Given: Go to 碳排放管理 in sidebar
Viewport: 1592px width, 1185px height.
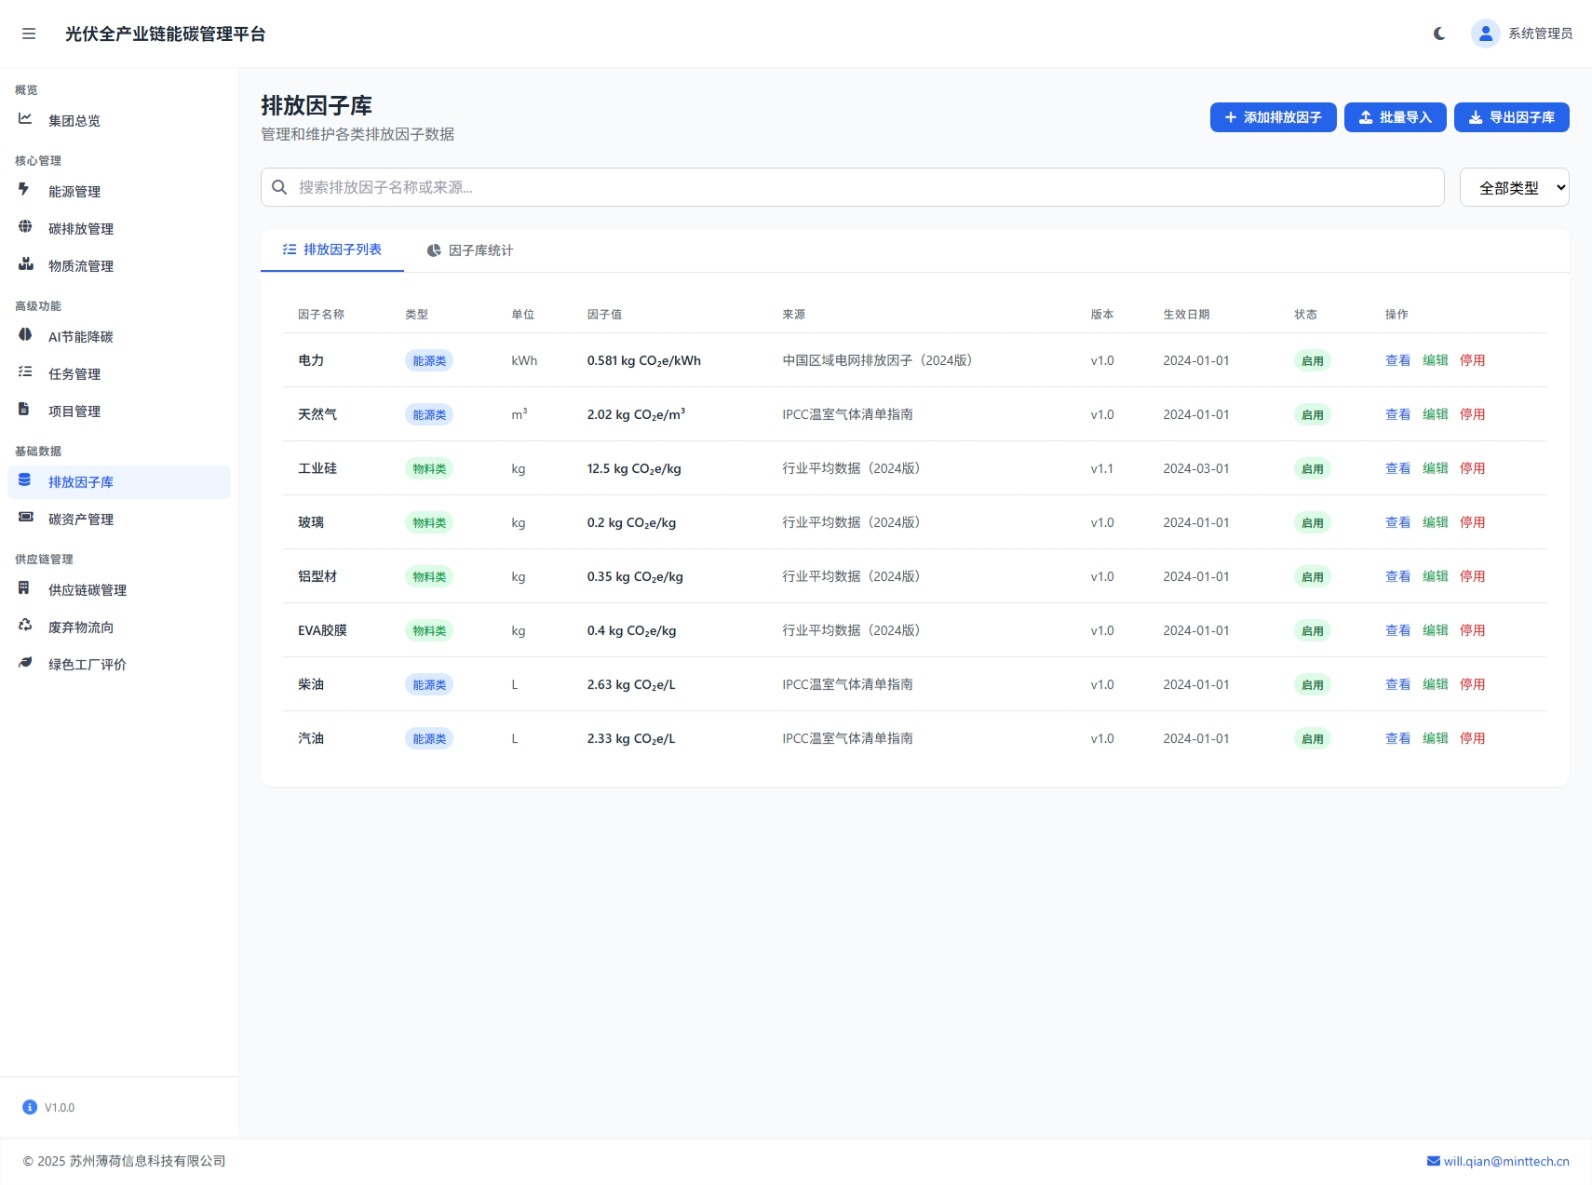Looking at the screenshot, I should [80, 229].
